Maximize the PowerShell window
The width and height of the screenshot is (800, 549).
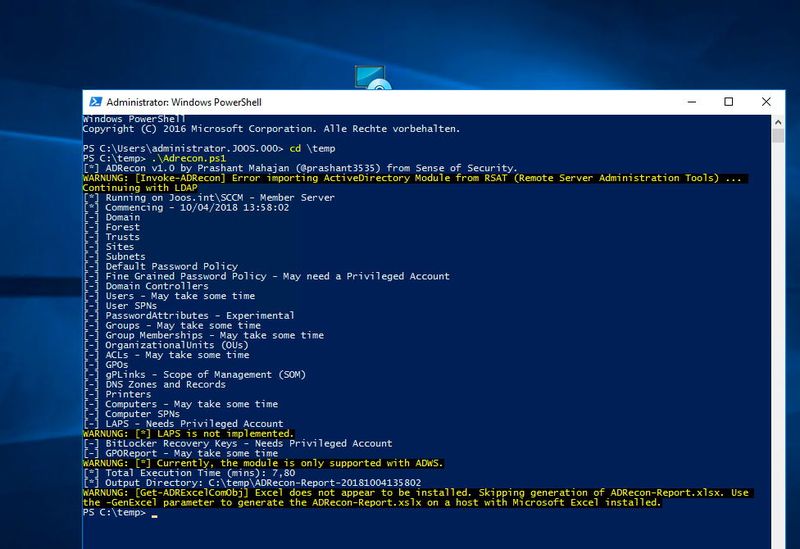[x=729, y=102]
